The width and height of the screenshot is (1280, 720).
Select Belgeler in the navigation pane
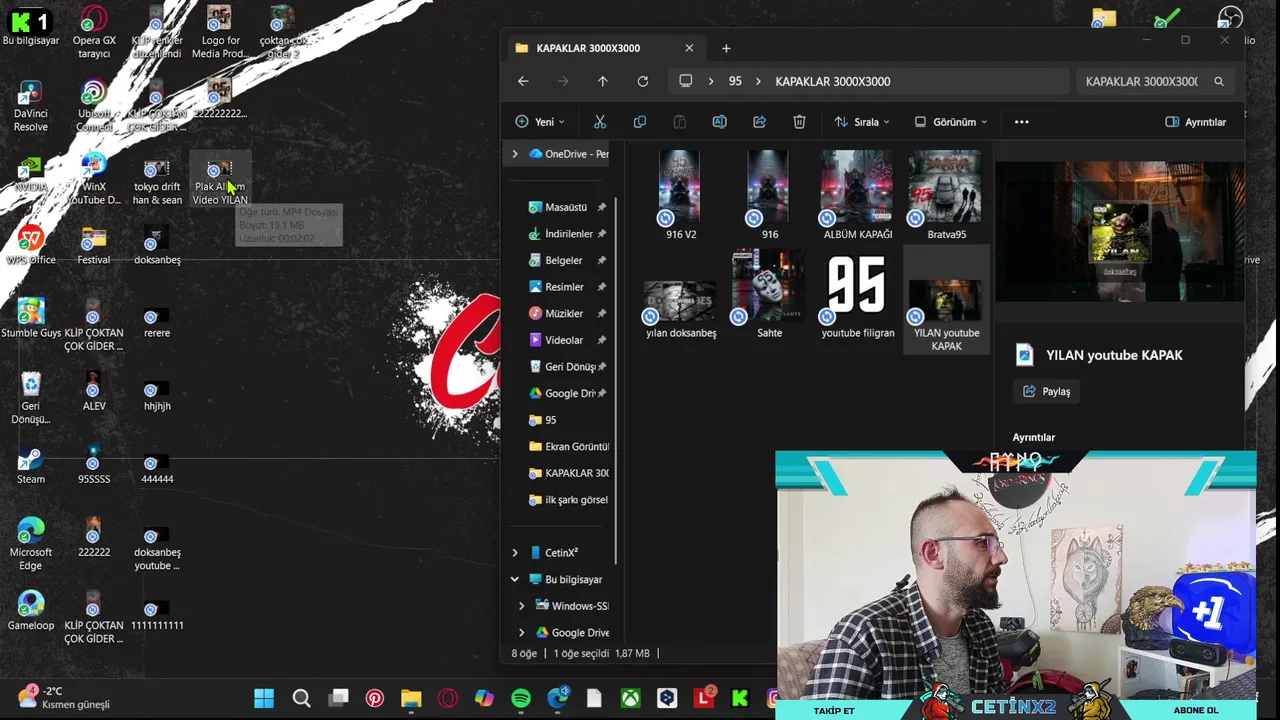tap(566, 260)
